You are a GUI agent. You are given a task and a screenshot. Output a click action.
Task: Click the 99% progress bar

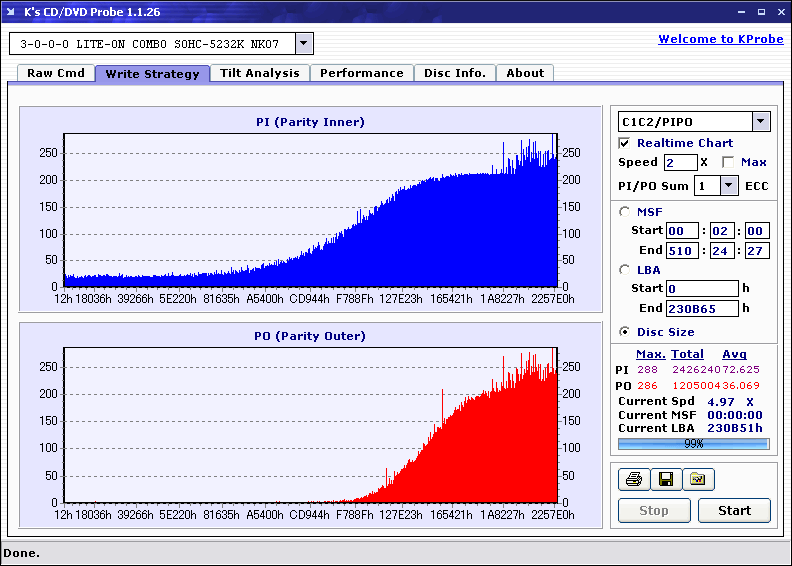coord(694,444)
